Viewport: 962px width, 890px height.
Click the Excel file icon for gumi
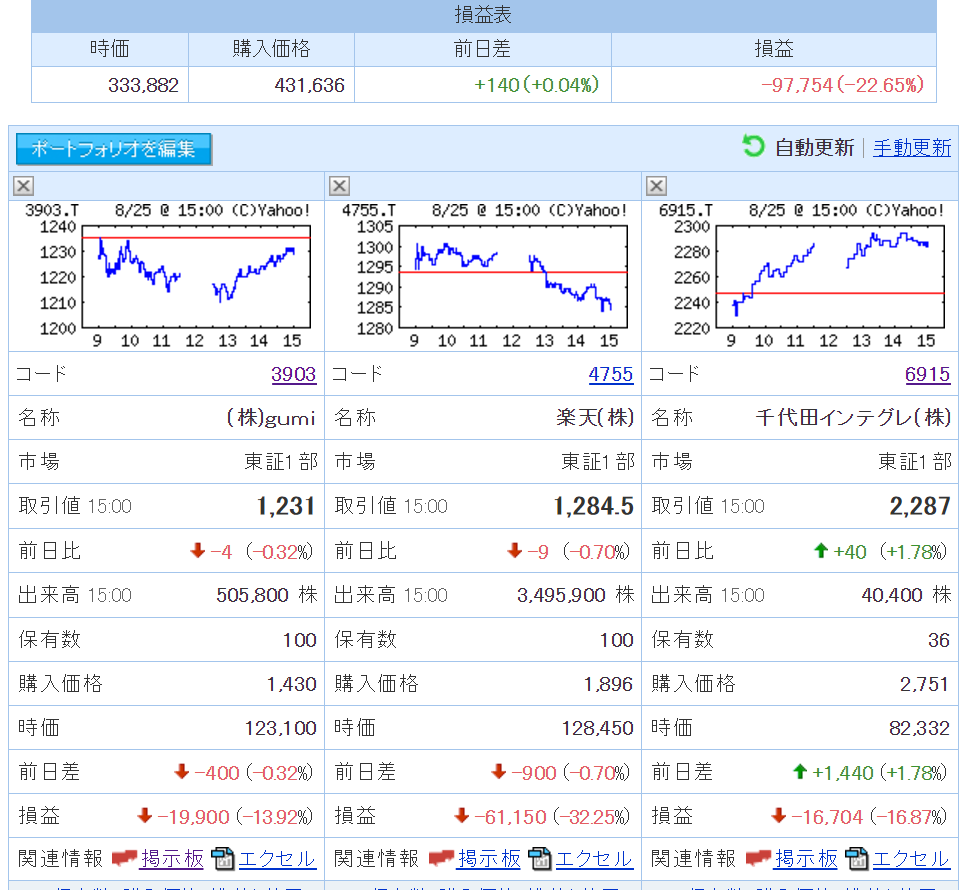[223, 859]
